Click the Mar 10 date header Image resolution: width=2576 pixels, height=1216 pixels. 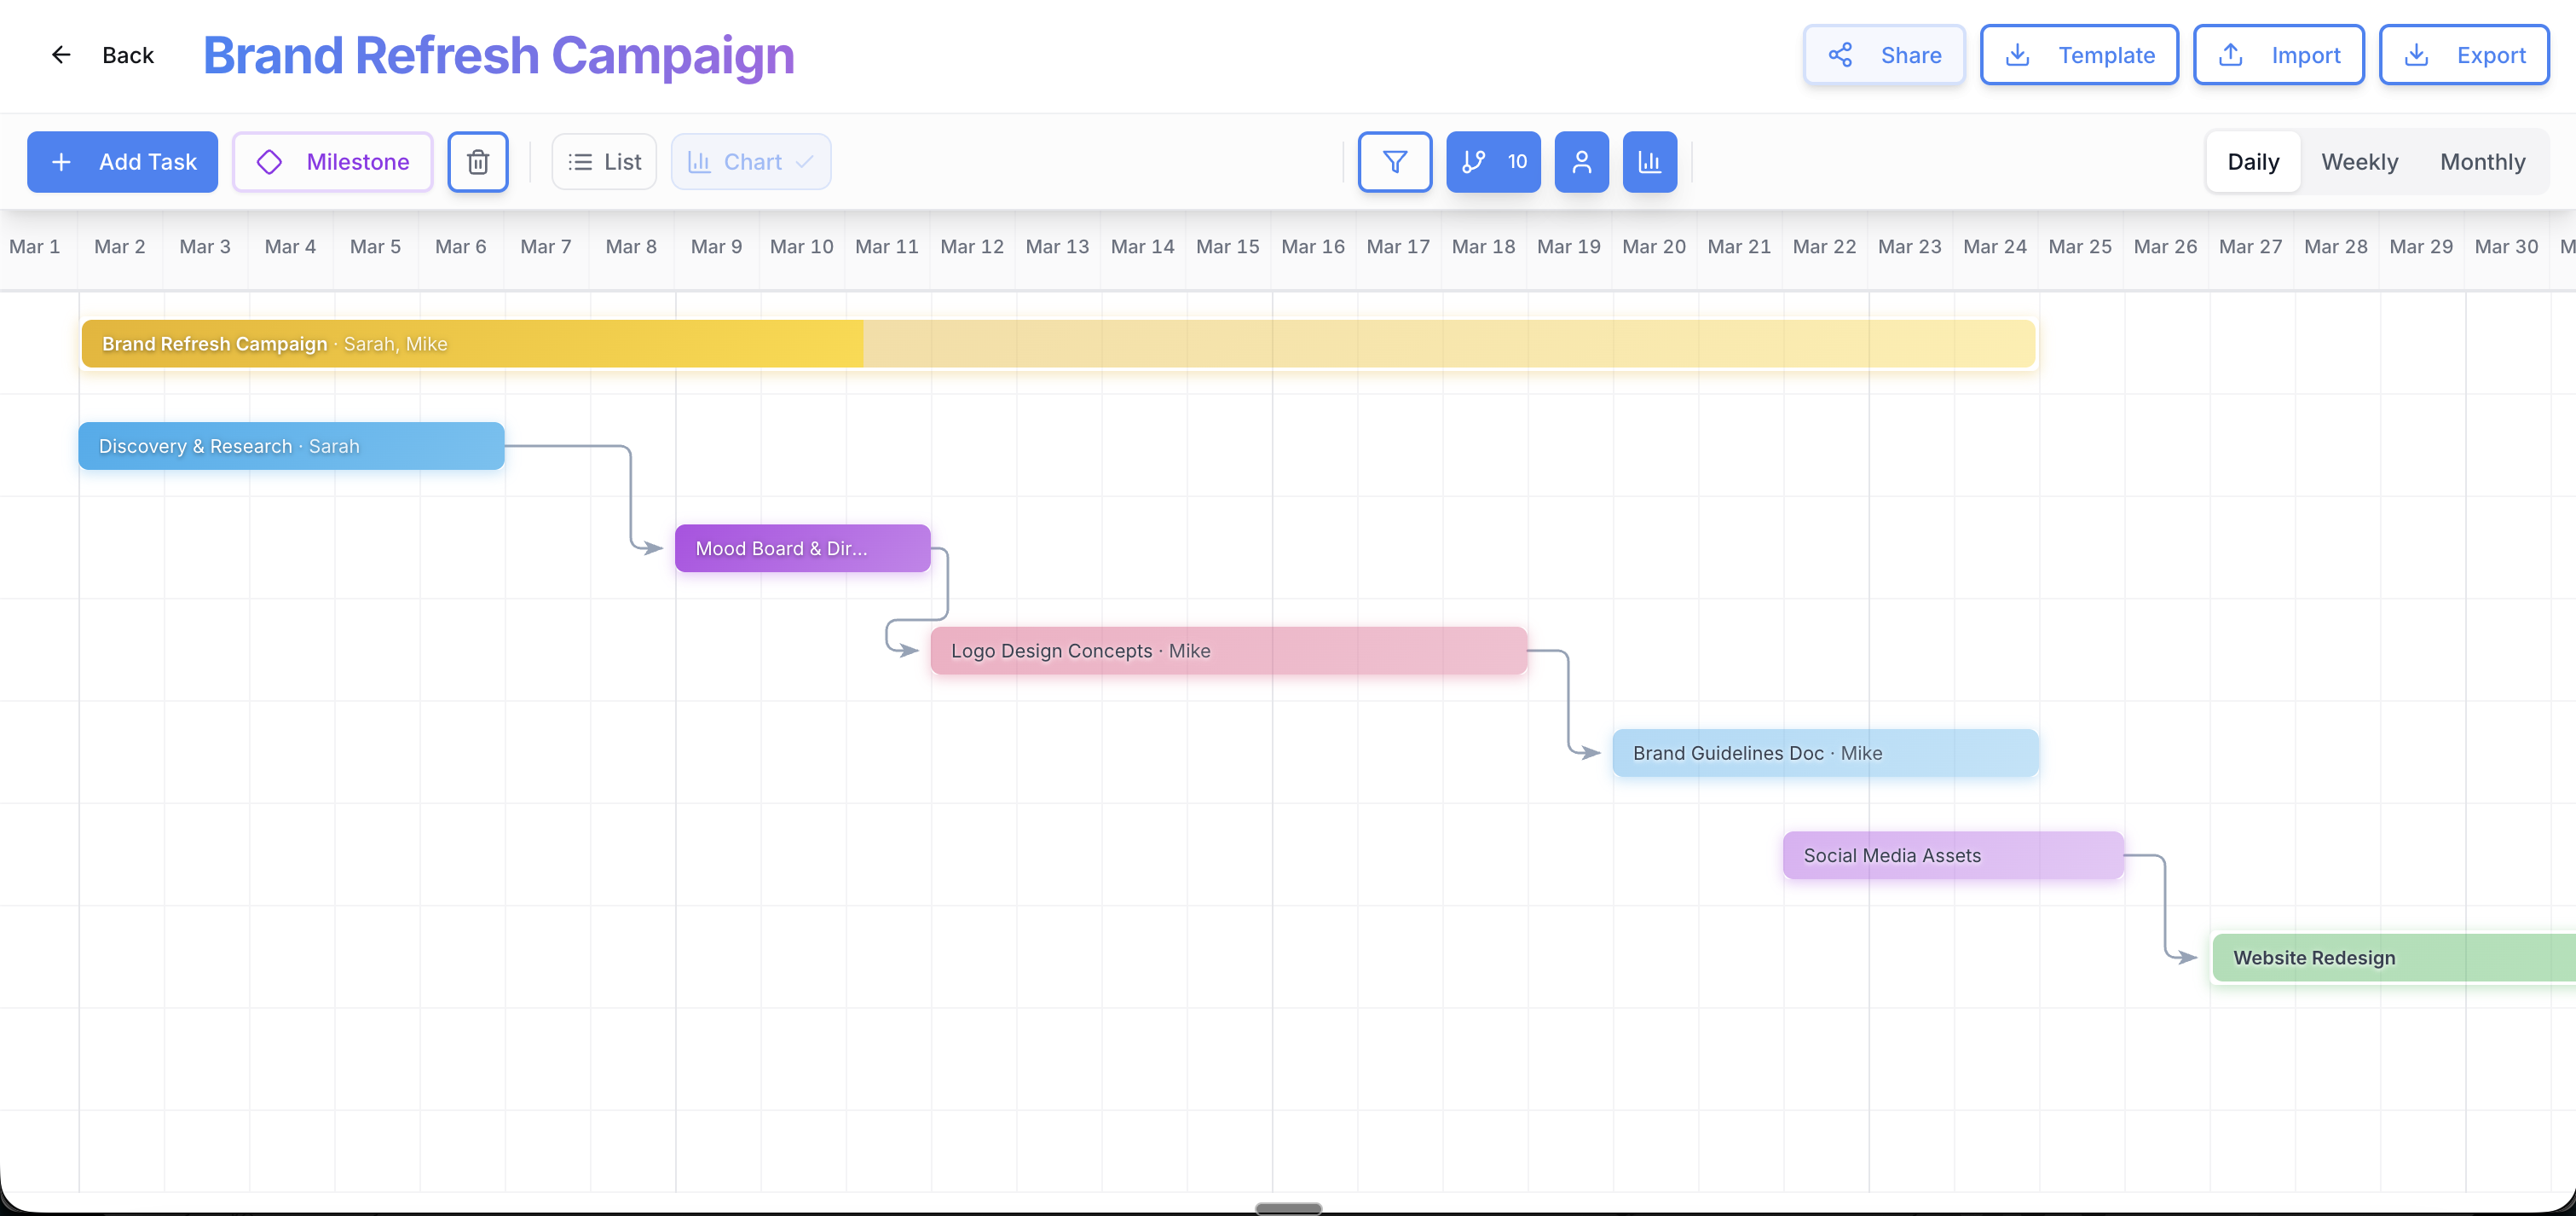(801, 247)
